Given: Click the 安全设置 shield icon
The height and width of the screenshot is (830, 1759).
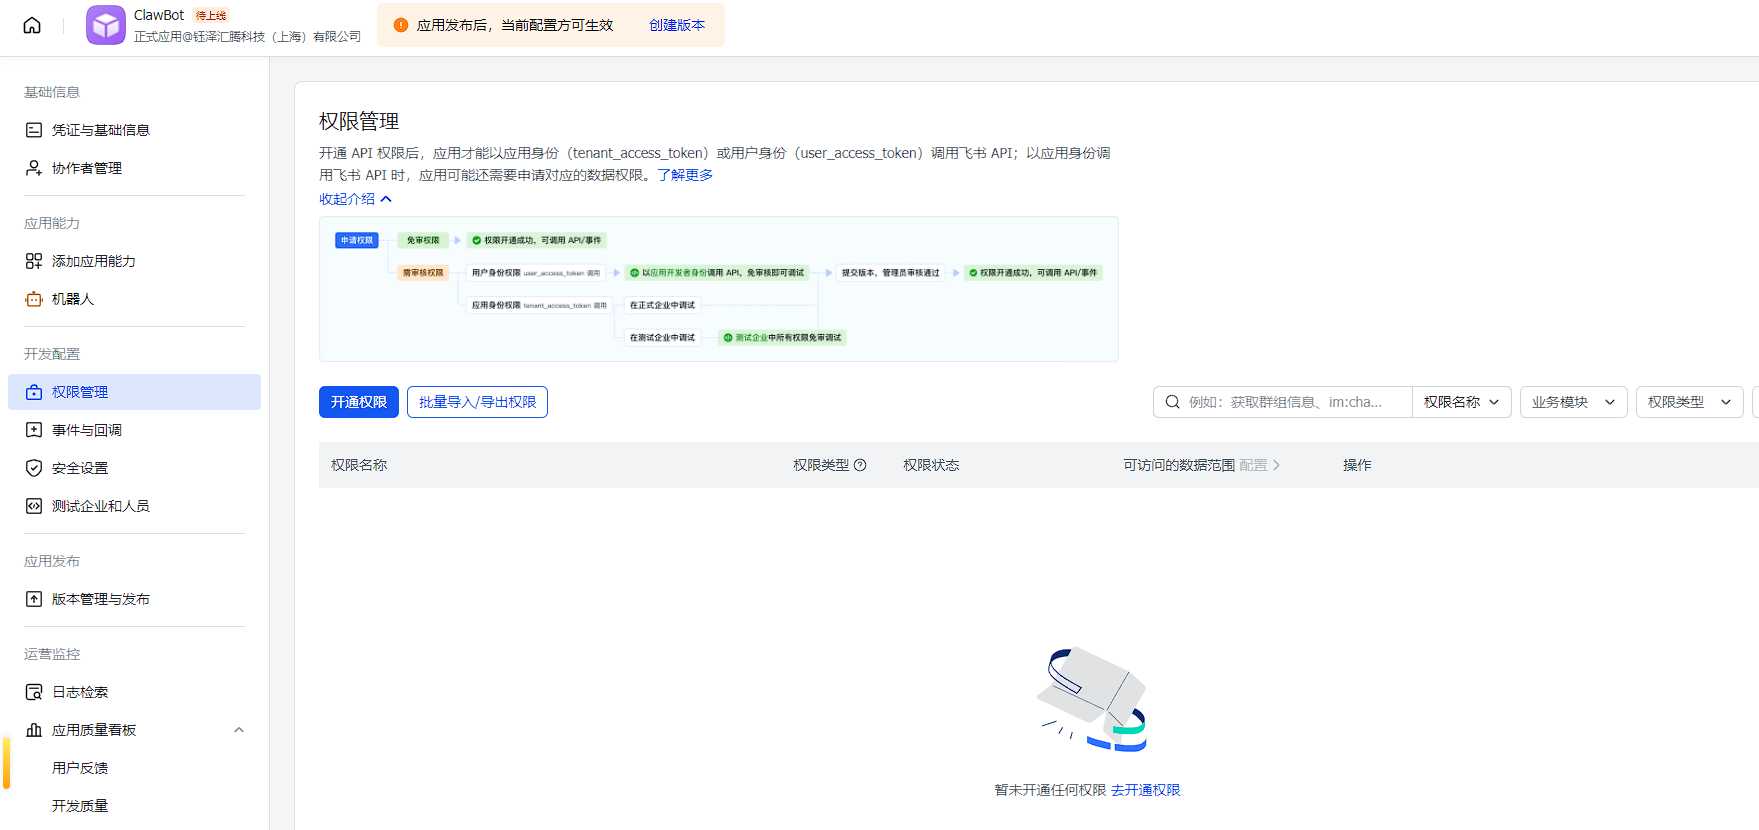Looking at the screenshot, I should 34,468.
